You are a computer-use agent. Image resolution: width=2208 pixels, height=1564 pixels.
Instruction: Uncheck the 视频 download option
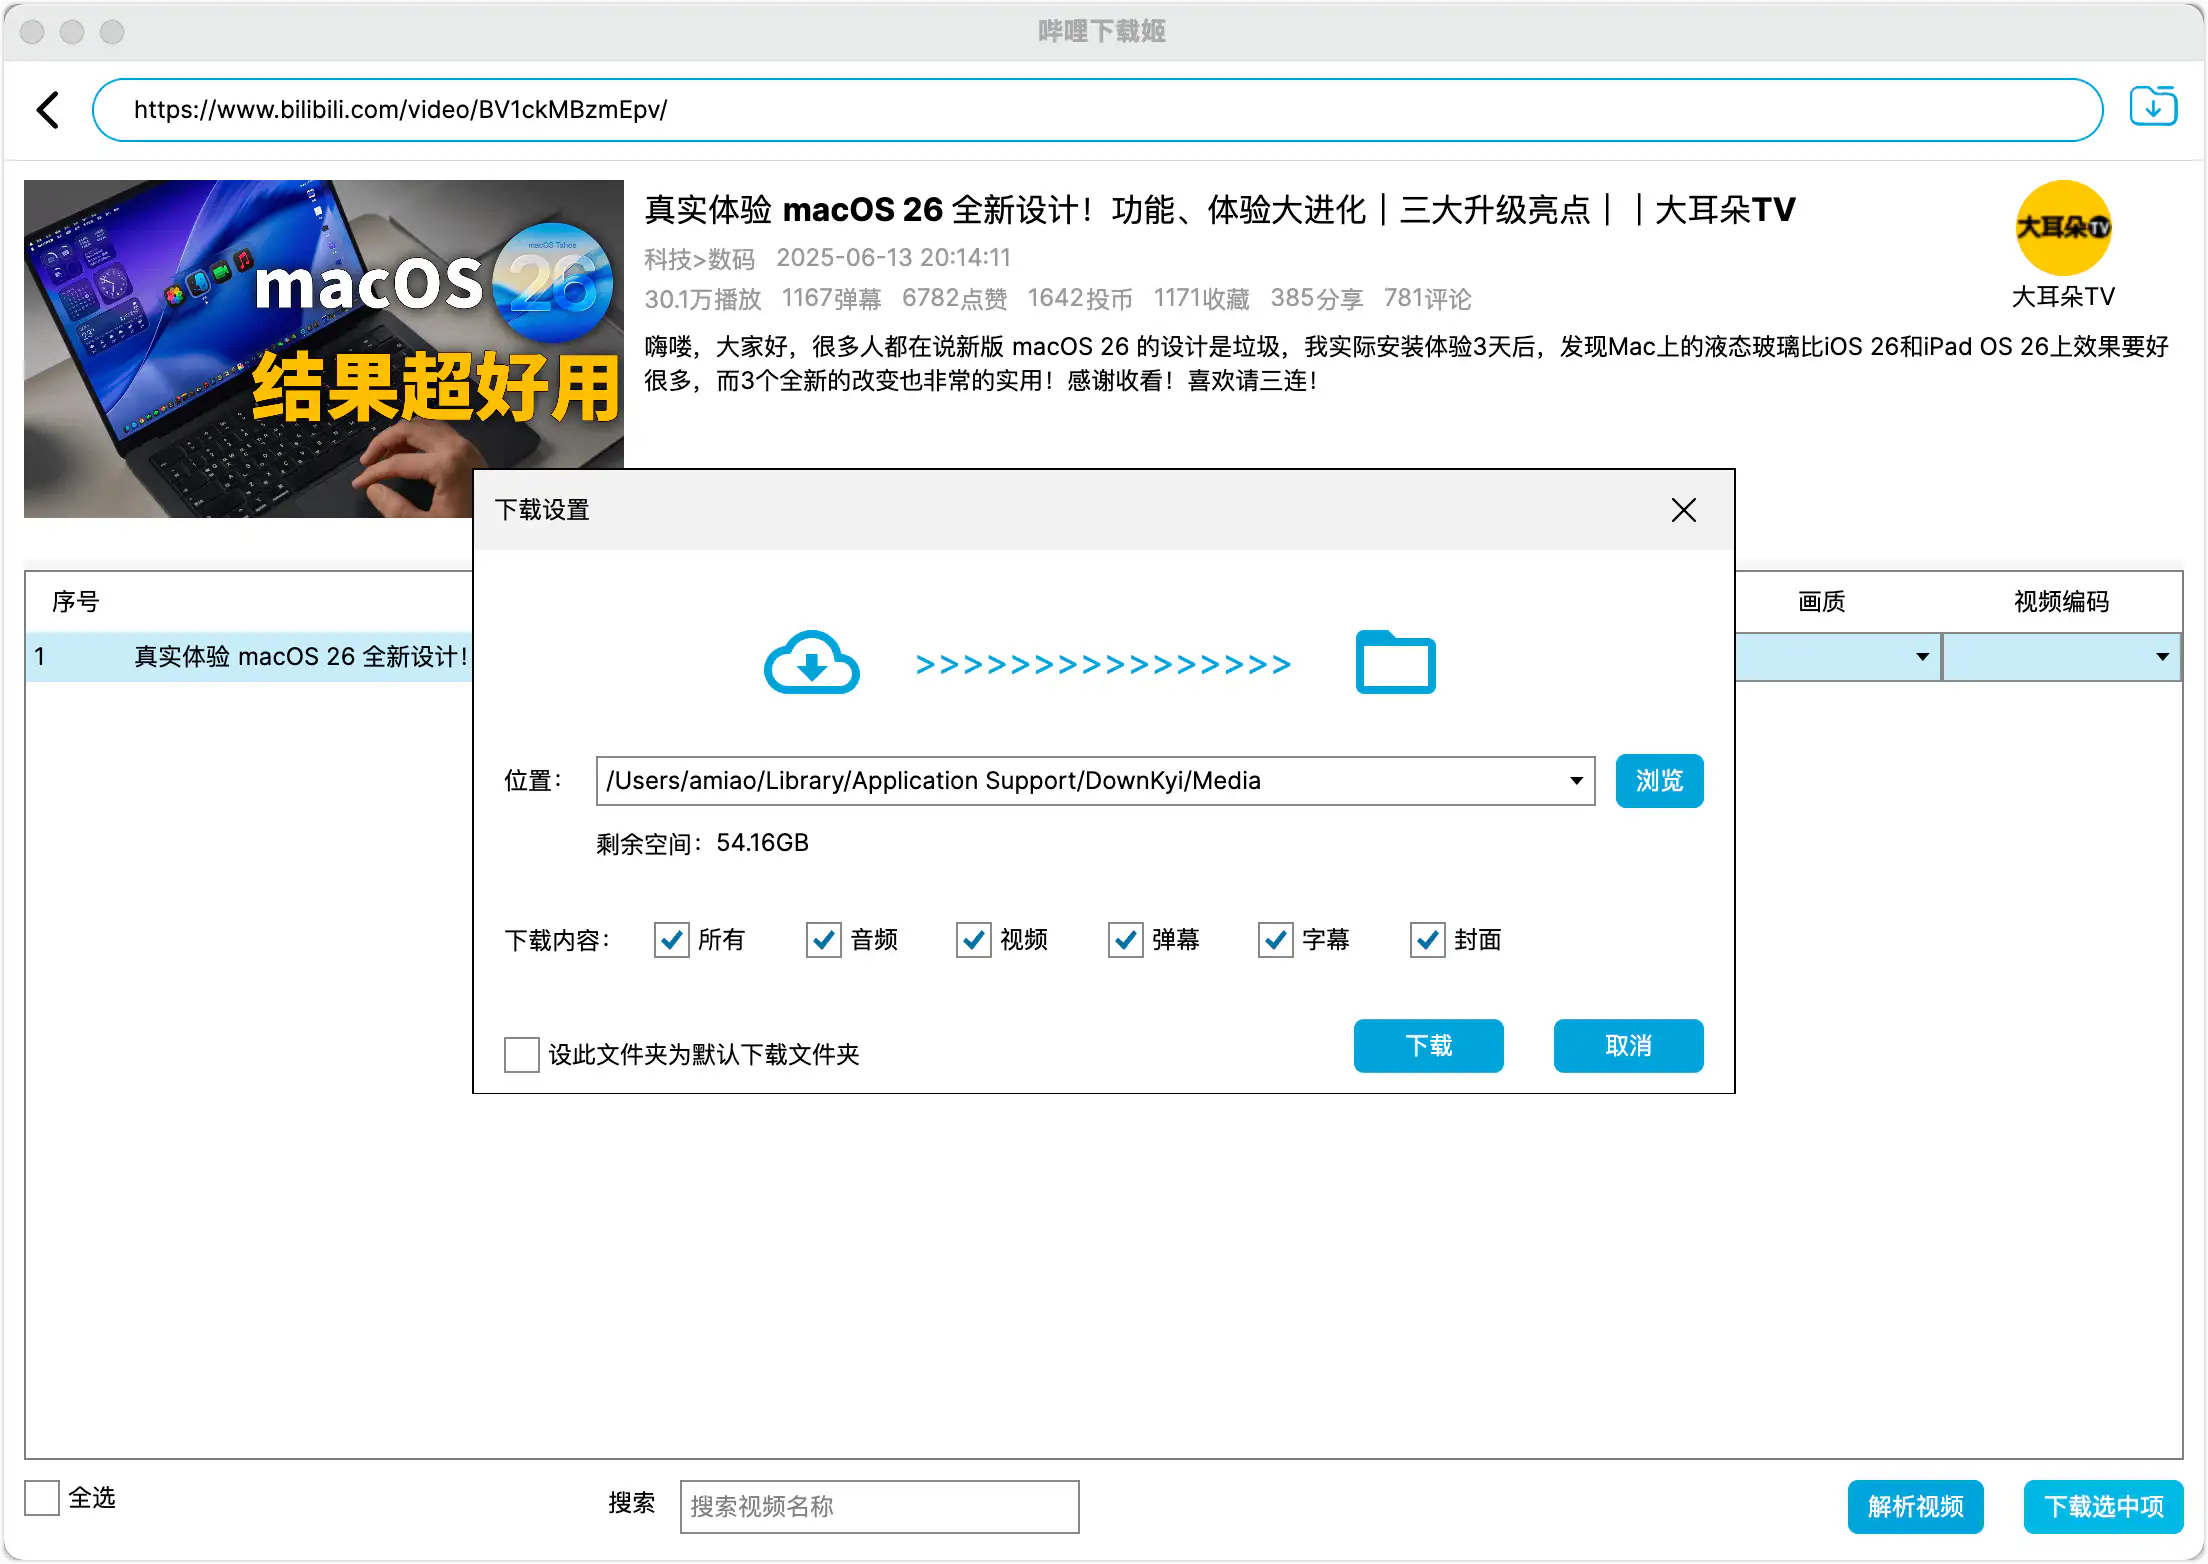coord(973,940)
